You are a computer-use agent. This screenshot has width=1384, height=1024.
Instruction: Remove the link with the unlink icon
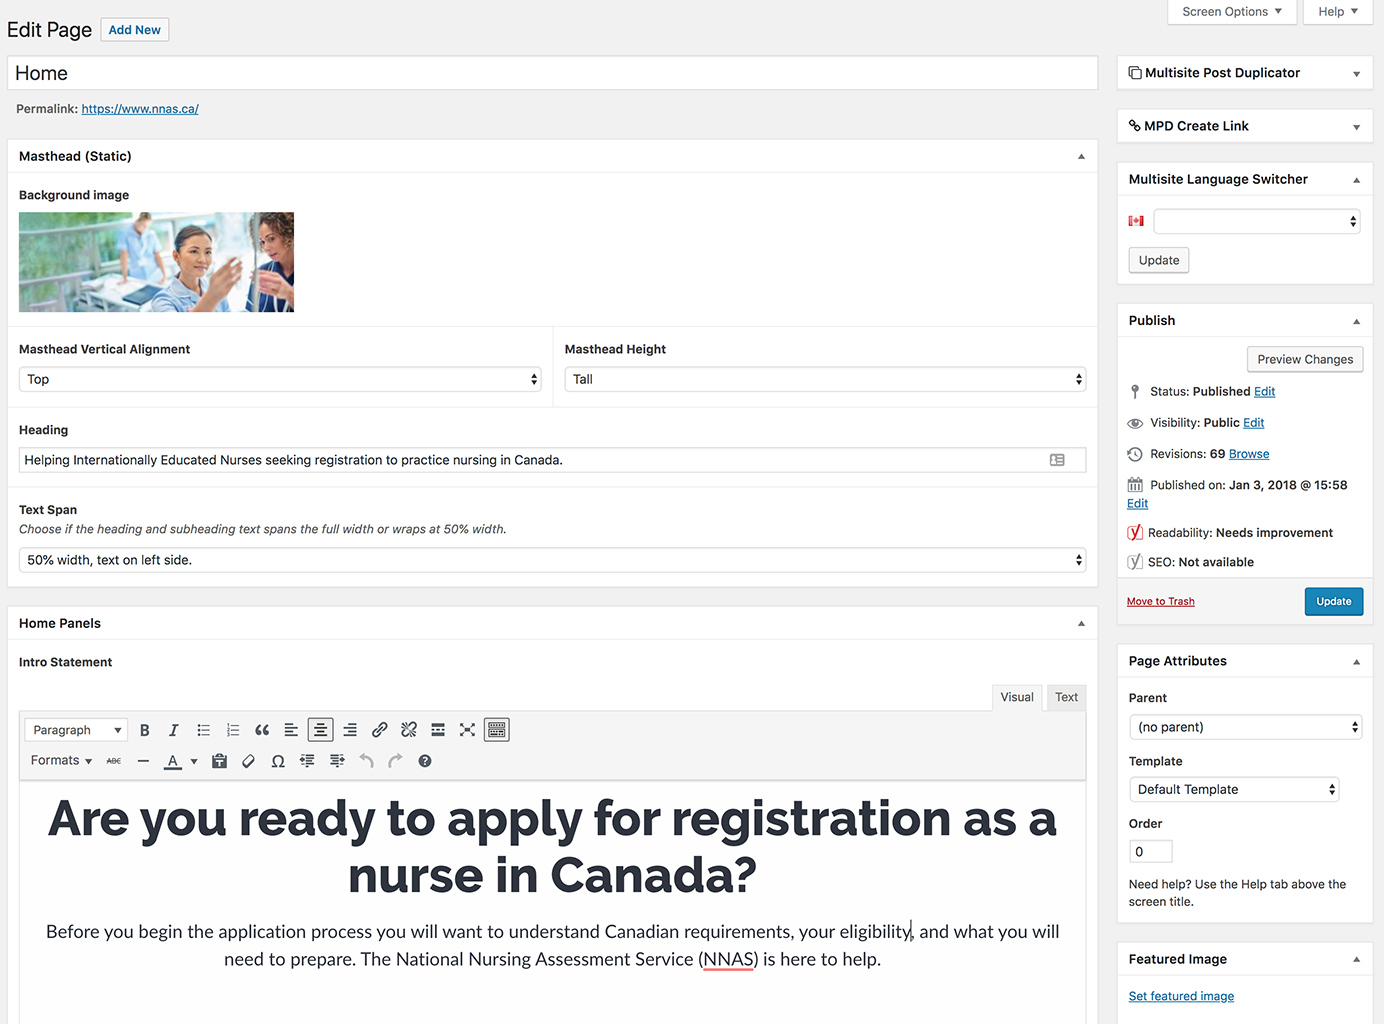[408, 729]
